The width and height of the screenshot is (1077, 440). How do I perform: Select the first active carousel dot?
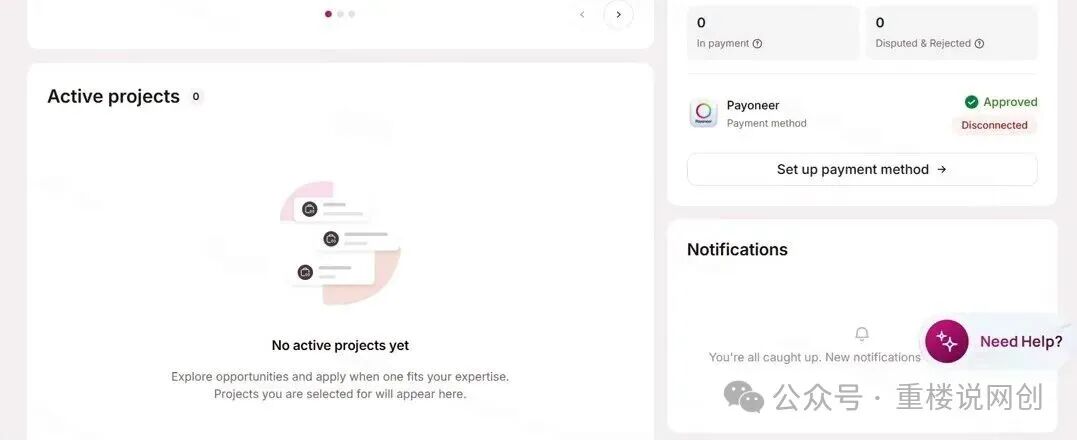pos(328,14)
